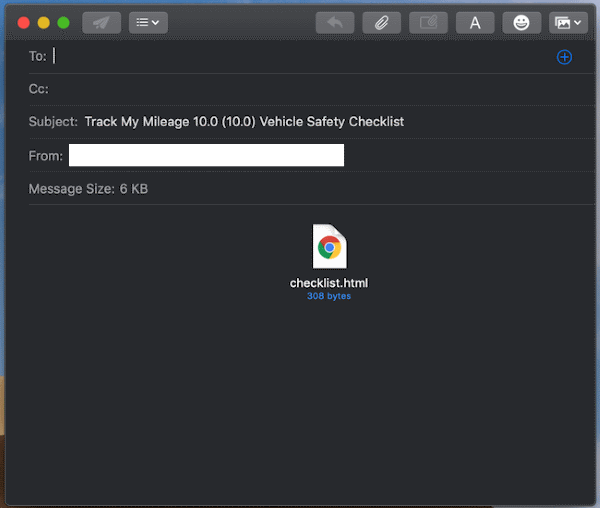The width and height of the screenshot is (600, 508).
Task: Open the header fields dropdown
Action: click(148, 22)
